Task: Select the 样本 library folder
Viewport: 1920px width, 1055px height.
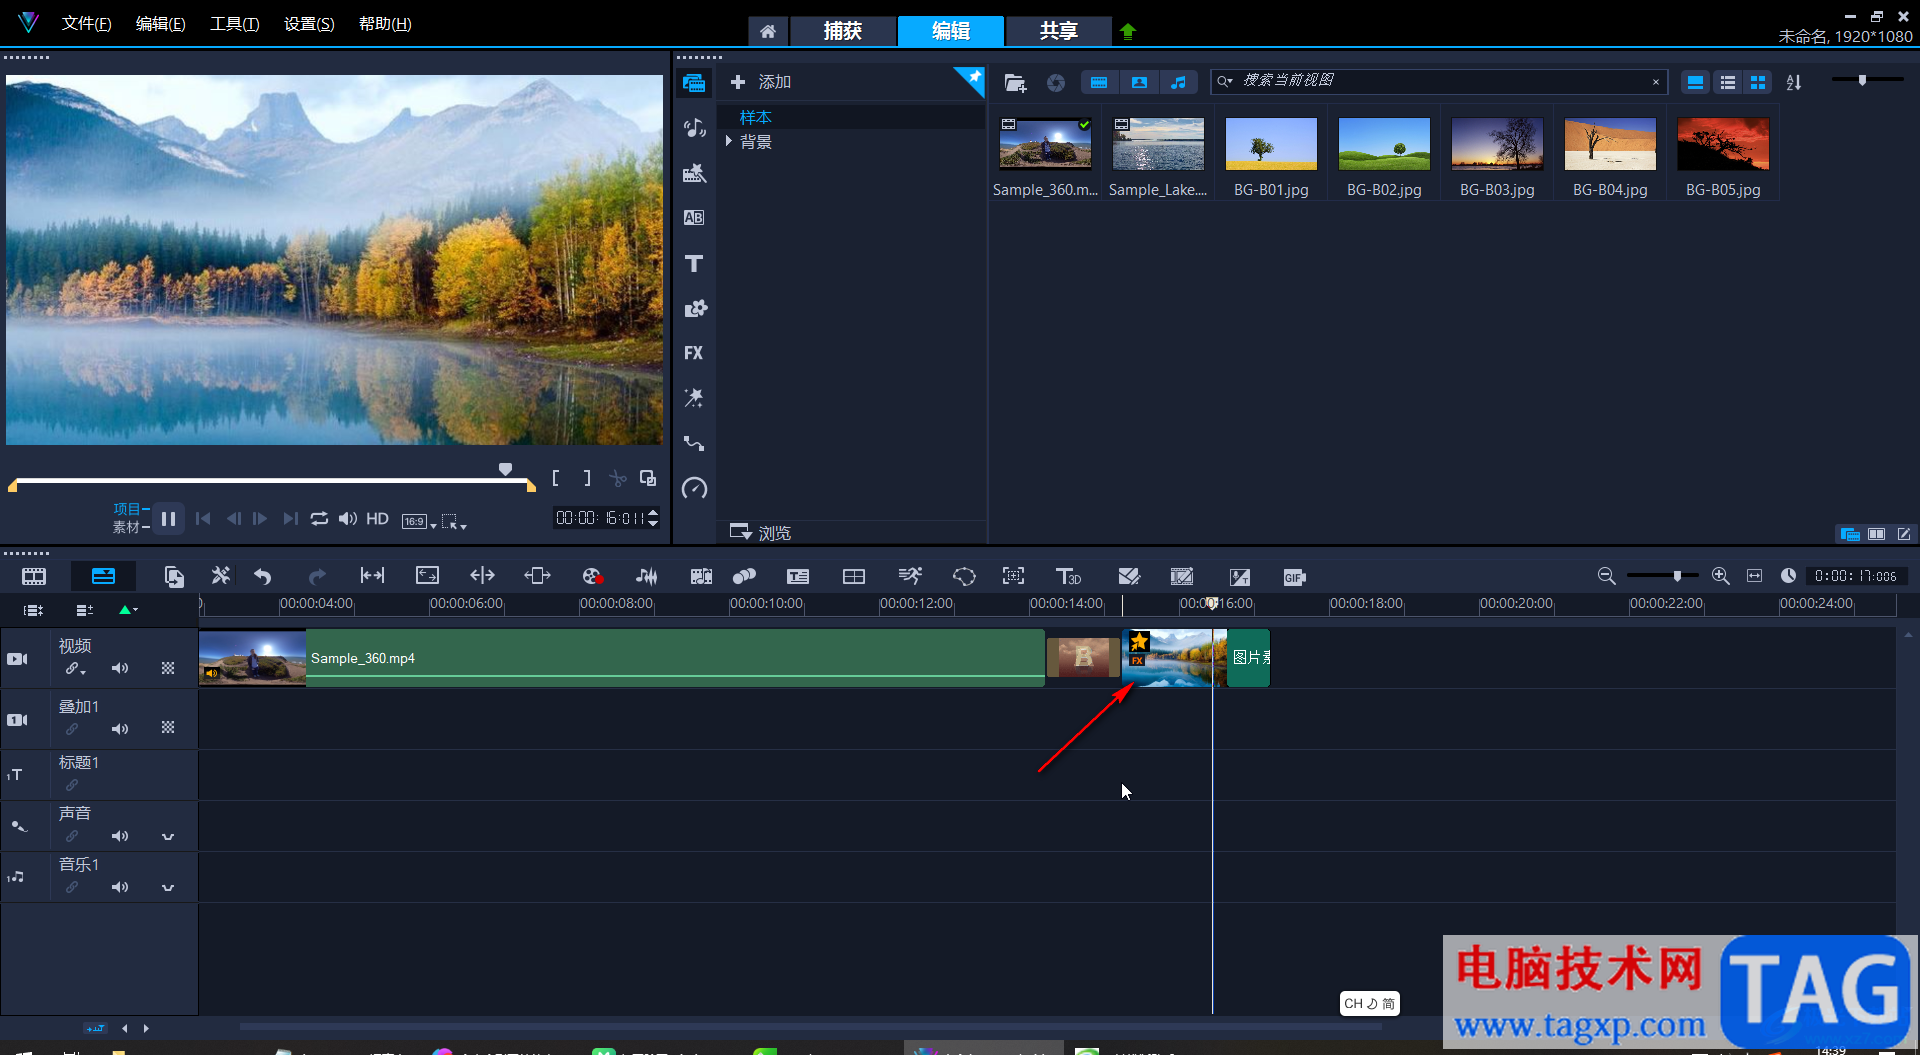Action: point(755,118)
